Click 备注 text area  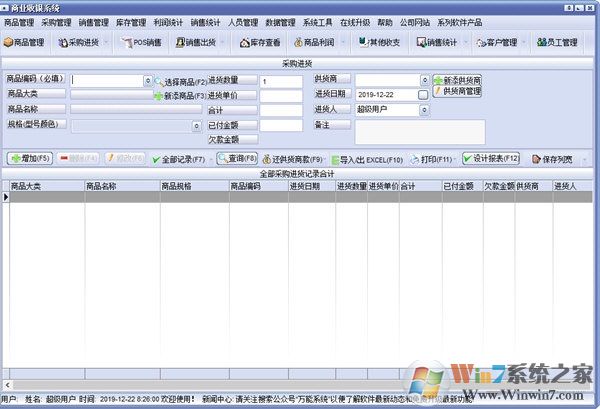[420, 132]
